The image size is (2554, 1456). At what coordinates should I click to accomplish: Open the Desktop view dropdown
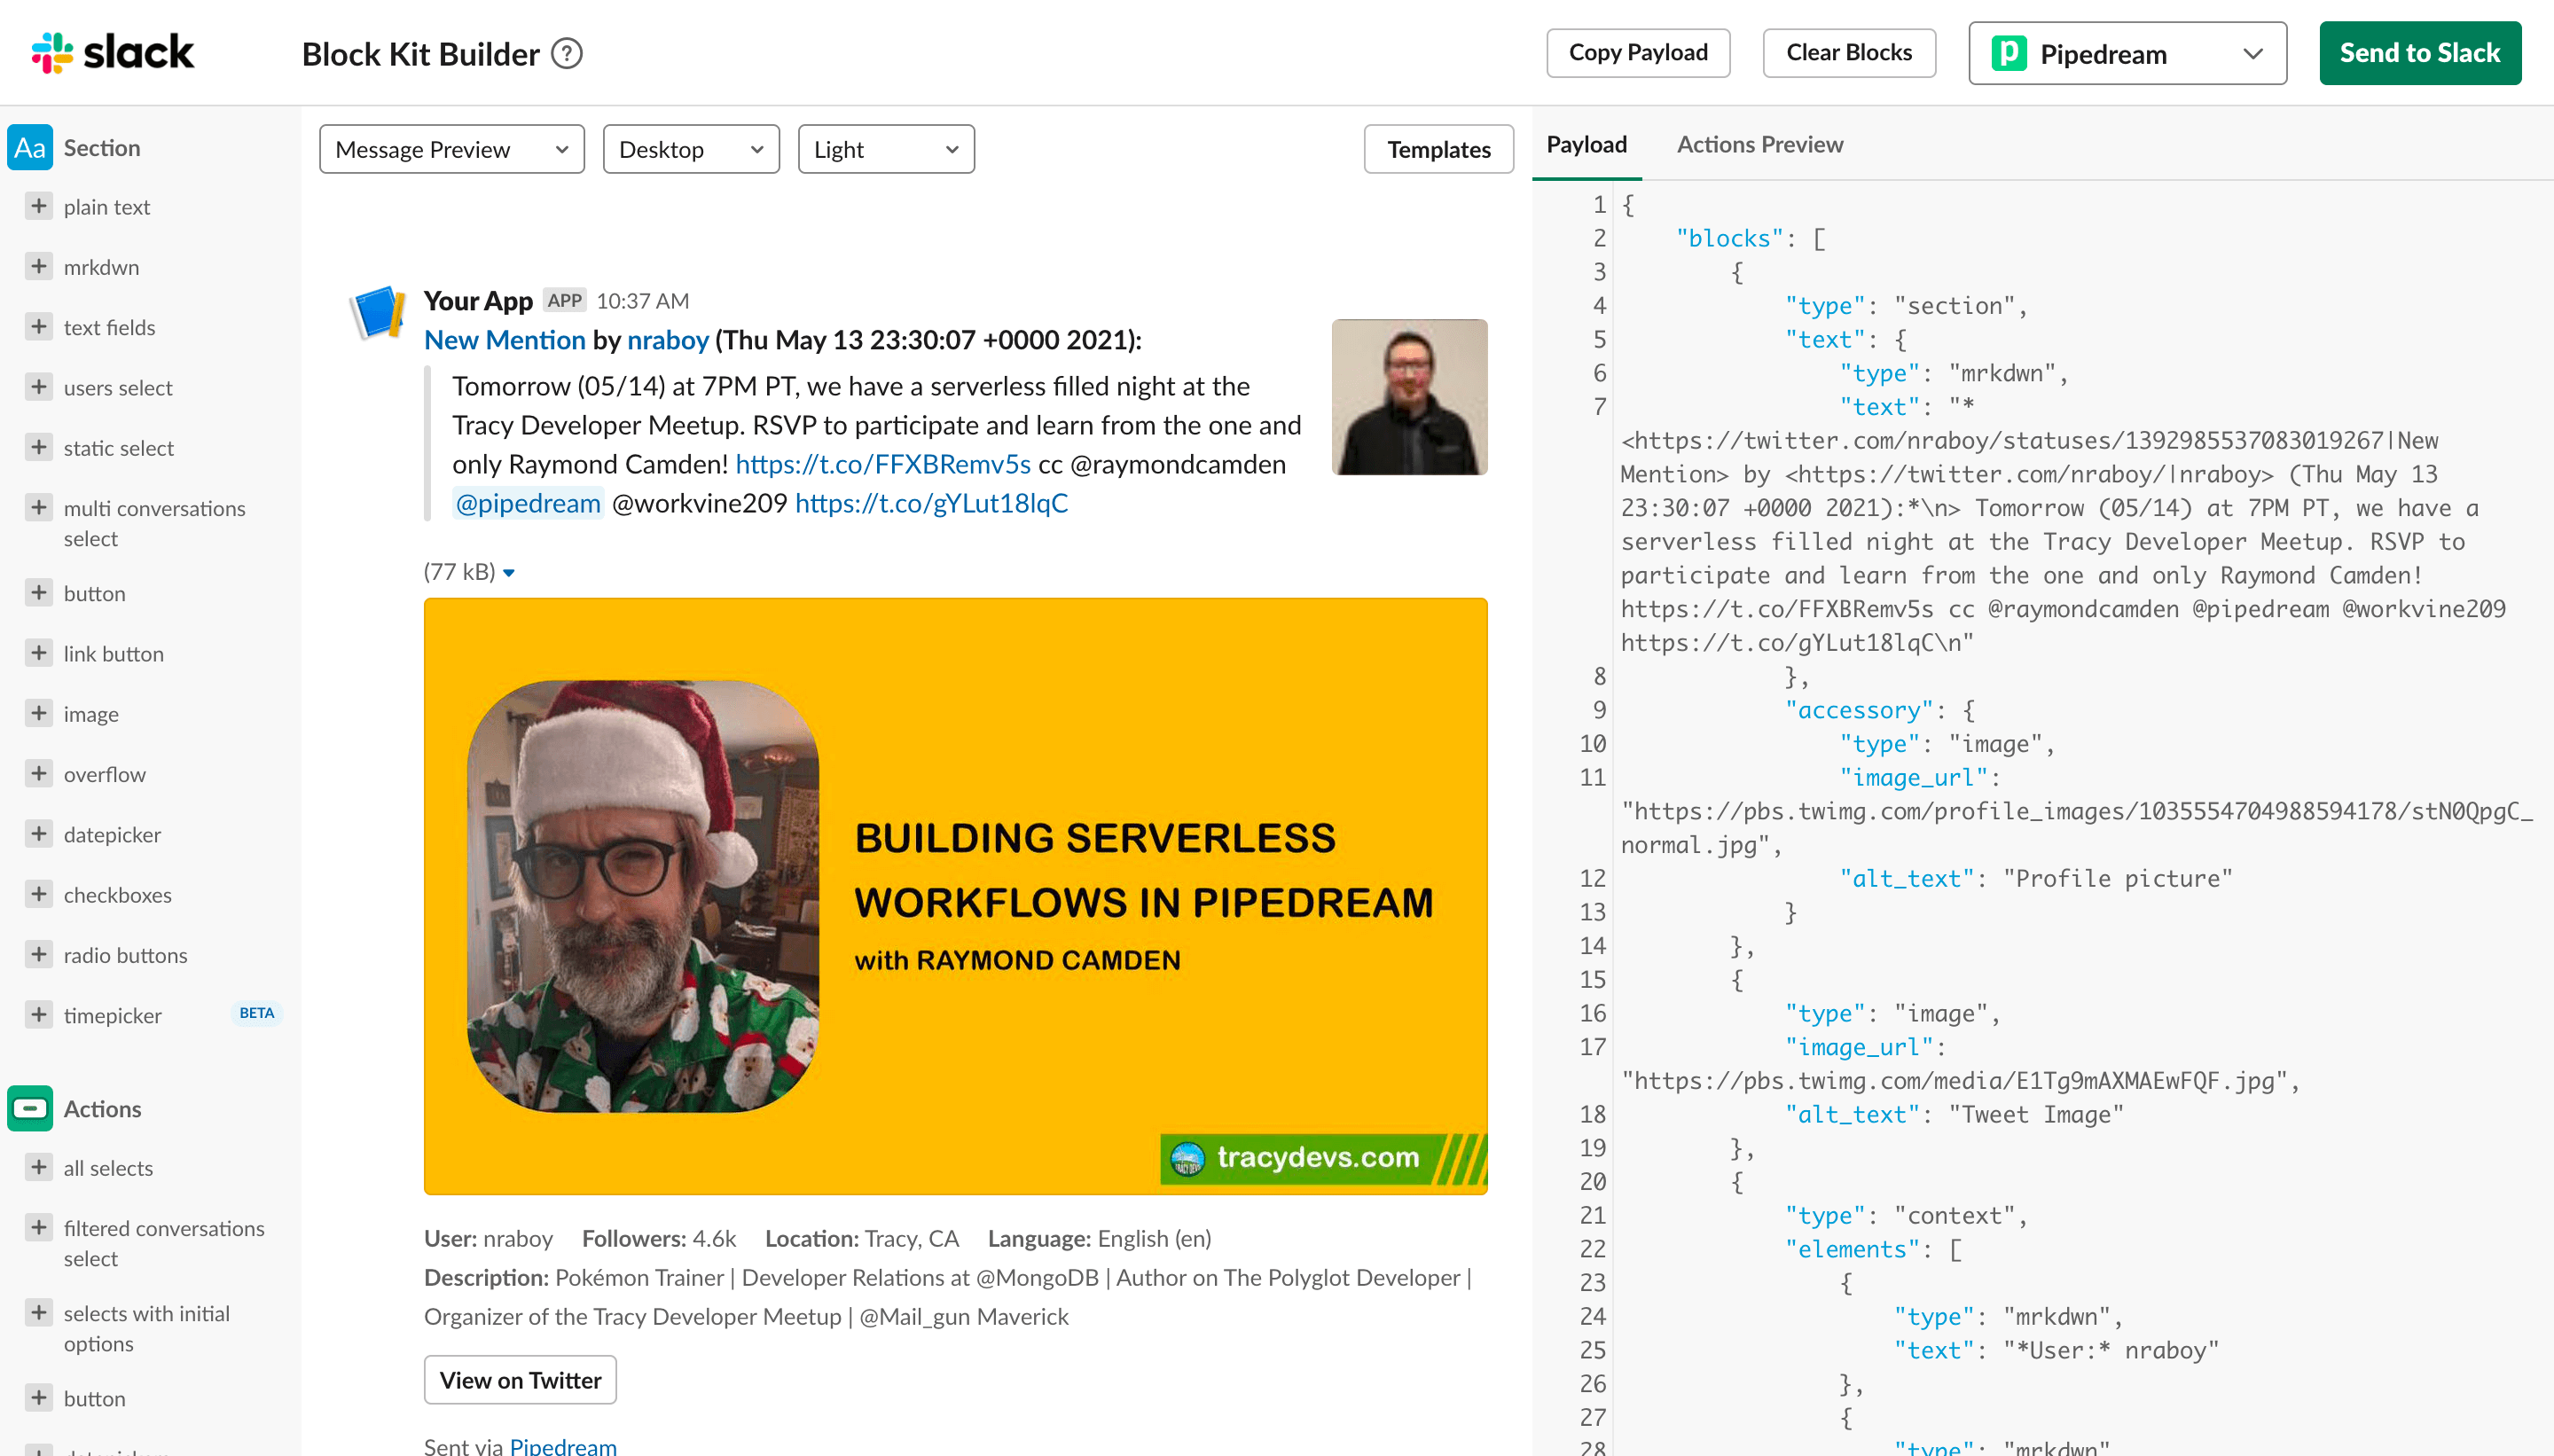[690, 149]
